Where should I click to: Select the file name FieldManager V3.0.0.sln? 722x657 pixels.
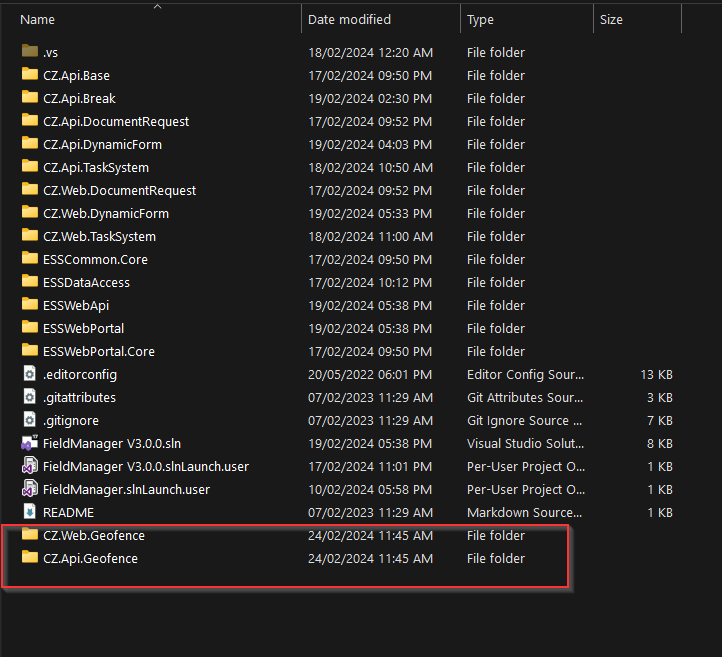coord(112,444)
